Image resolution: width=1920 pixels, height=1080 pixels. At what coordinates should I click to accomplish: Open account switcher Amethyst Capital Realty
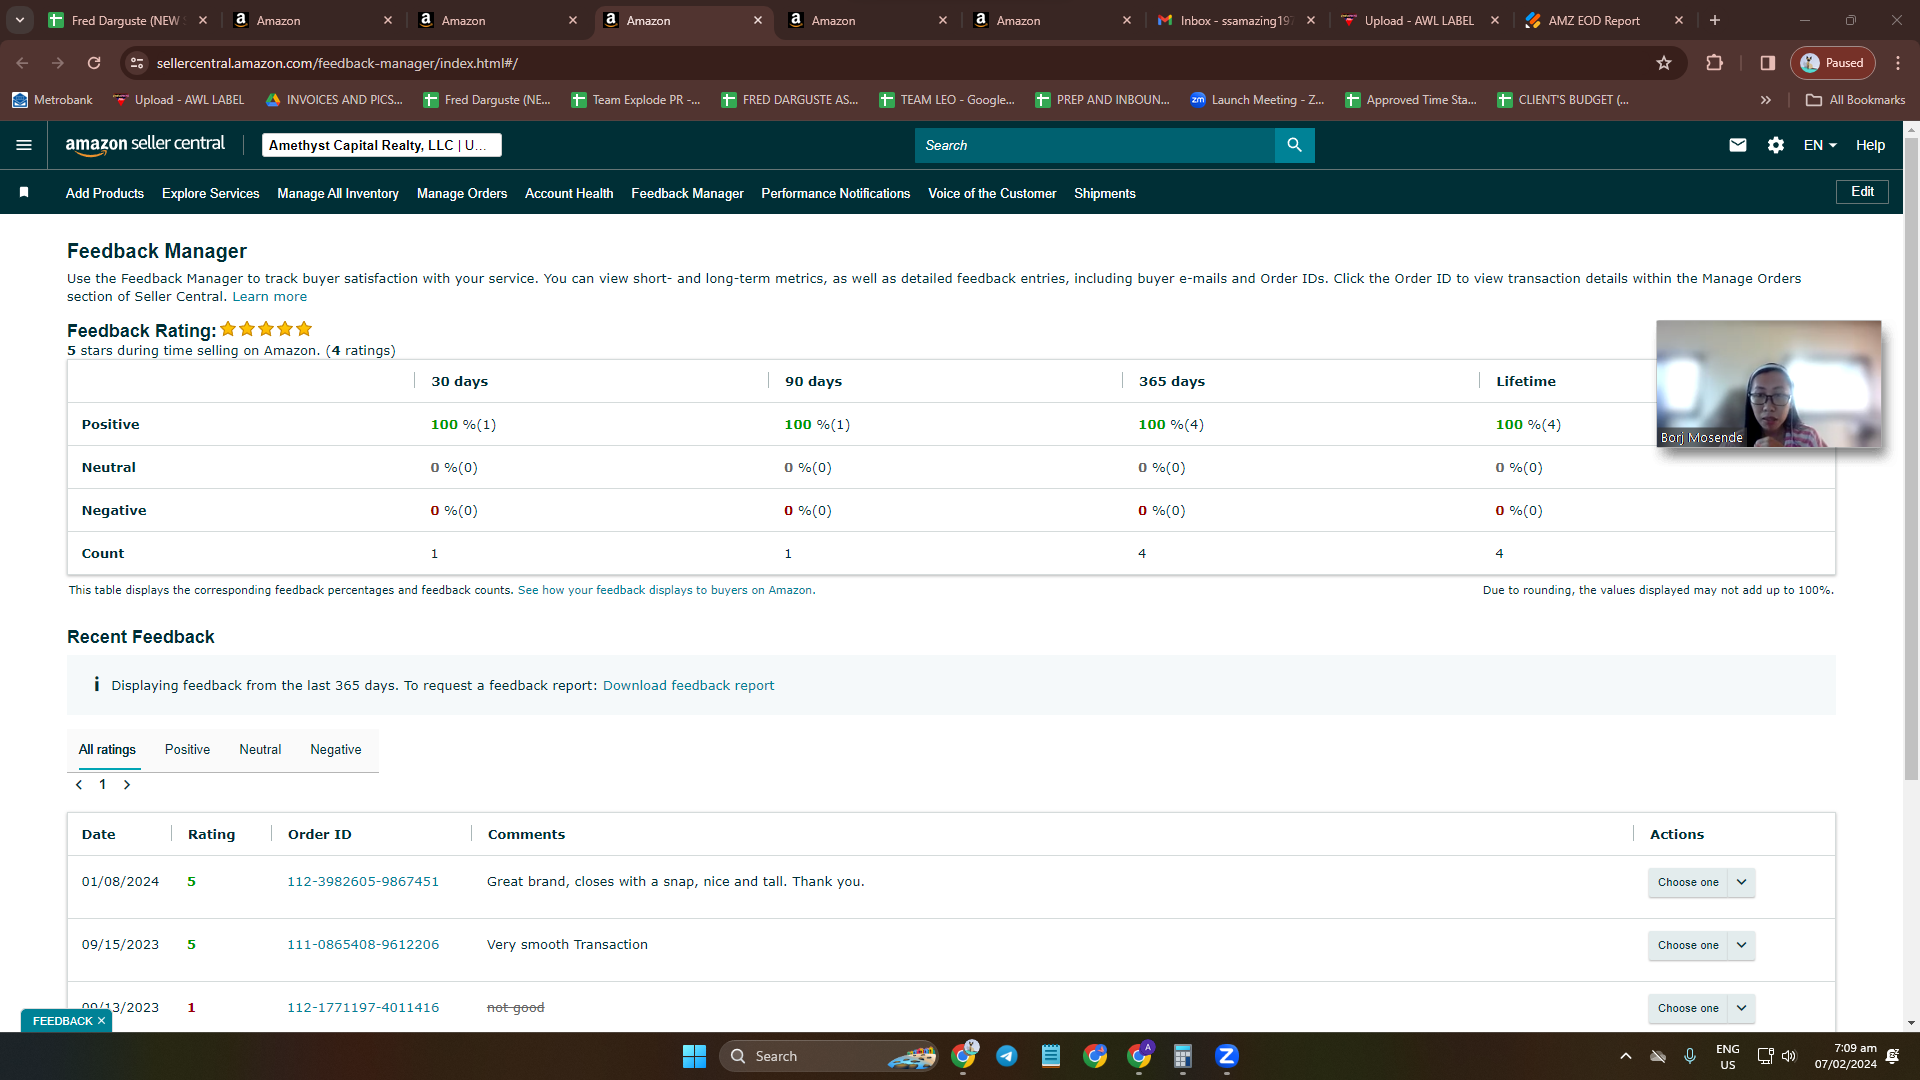(x=381, y=145)
